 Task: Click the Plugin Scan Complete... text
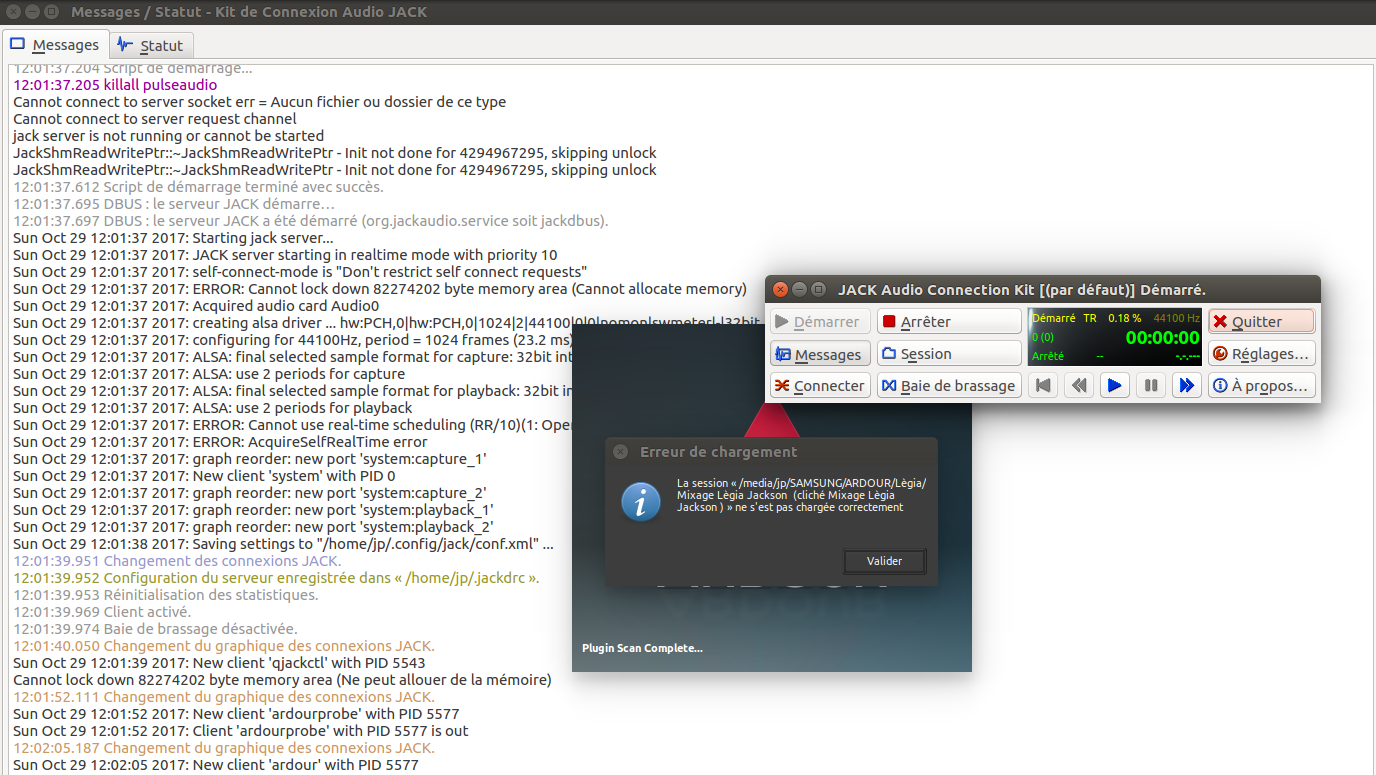642,648
